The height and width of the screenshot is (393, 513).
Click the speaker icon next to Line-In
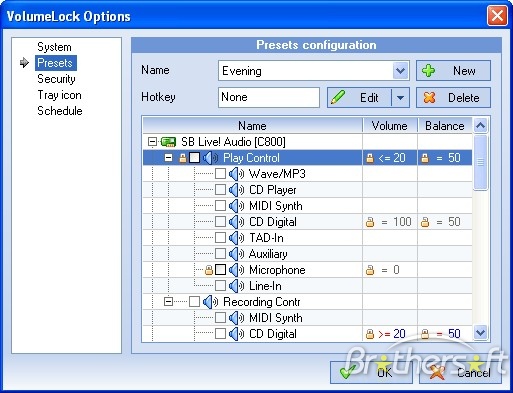click(x=237, y=286)
